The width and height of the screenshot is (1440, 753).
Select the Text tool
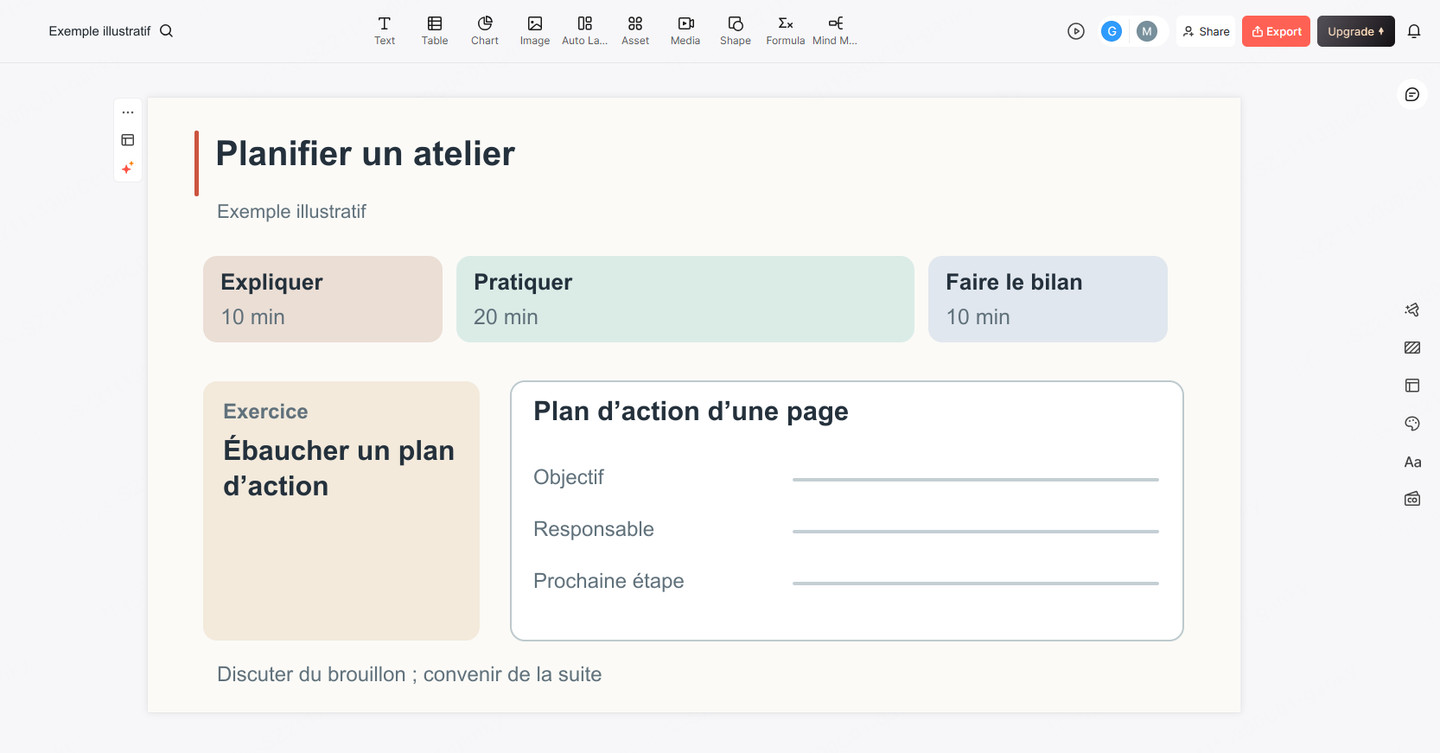click(384, 31)
